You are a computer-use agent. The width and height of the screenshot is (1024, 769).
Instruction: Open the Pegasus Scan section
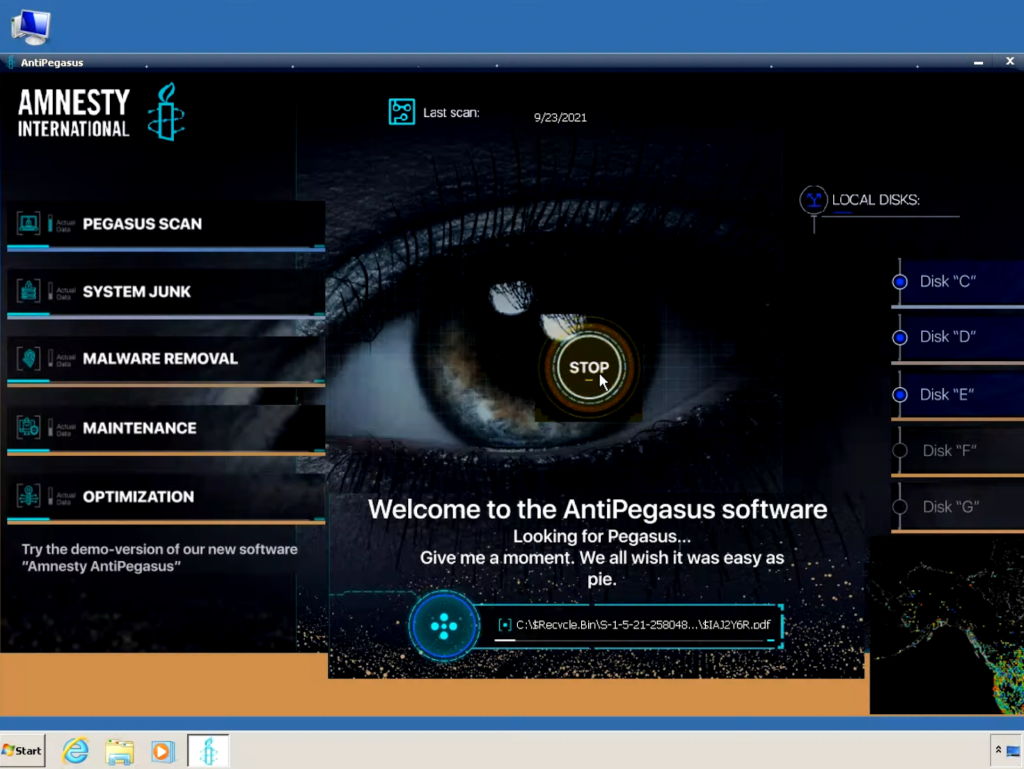(142, 224)
